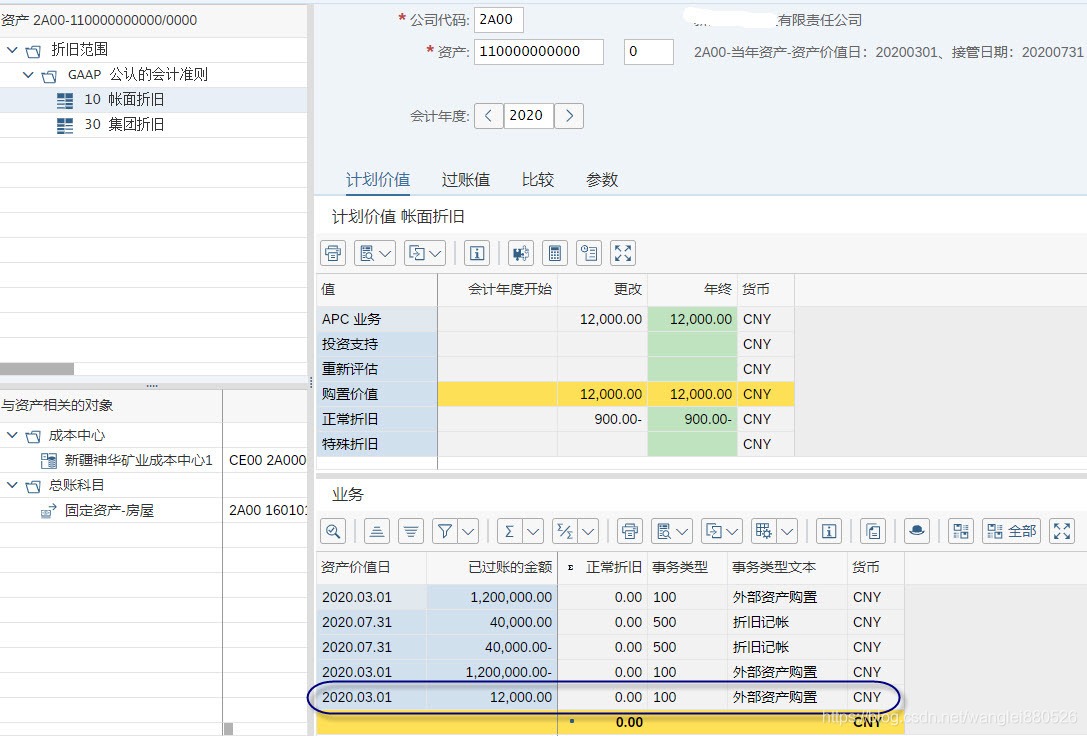Click the export icon in planned values toolbar

pyautogui.click(x=417, y=254)
